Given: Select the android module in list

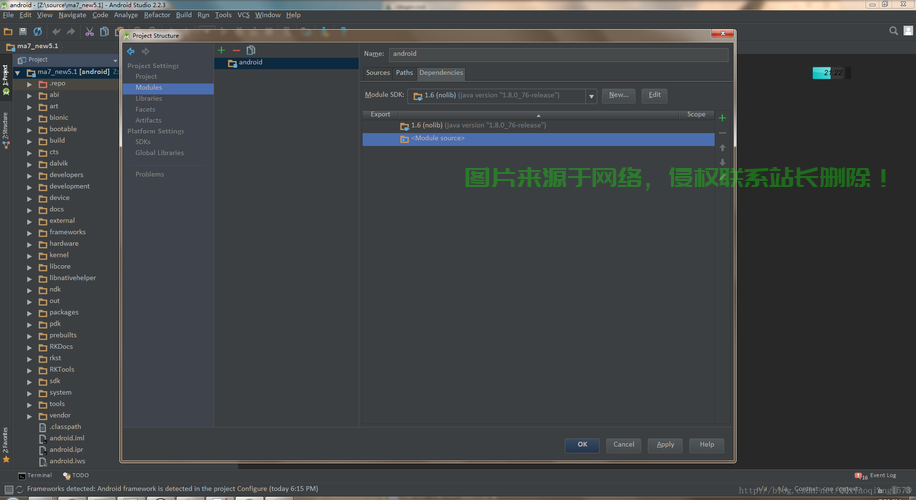Looking at the screenshot, I should pyautogui.click(x=286, y=63).
